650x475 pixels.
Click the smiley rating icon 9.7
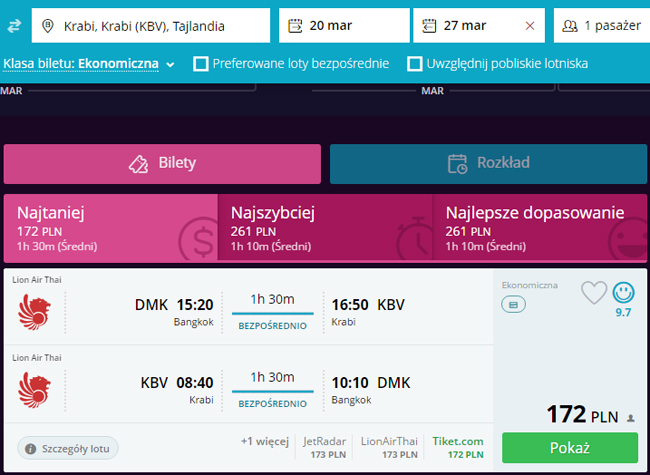tap(623, 293)
